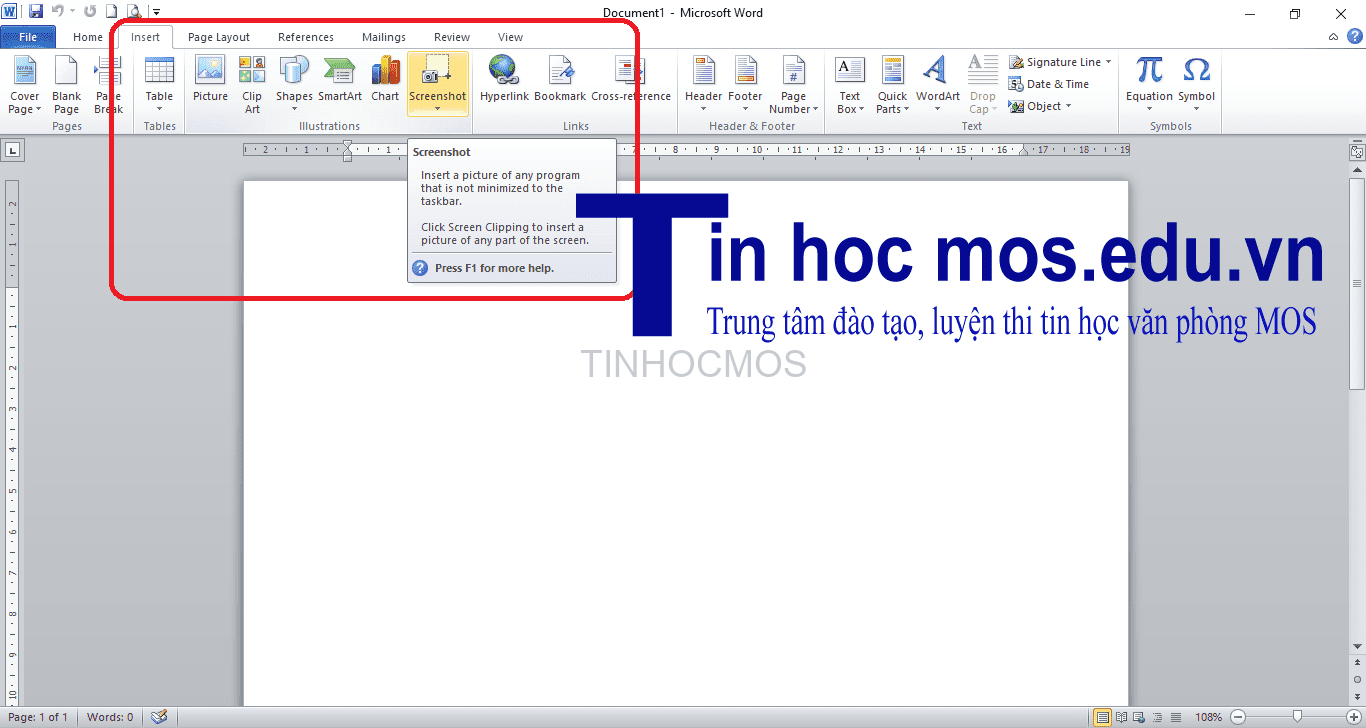Click the vertical scrollbar thumb
Image resolution: width=1366 pixels, height=728 pixels.
point(1357,284)
